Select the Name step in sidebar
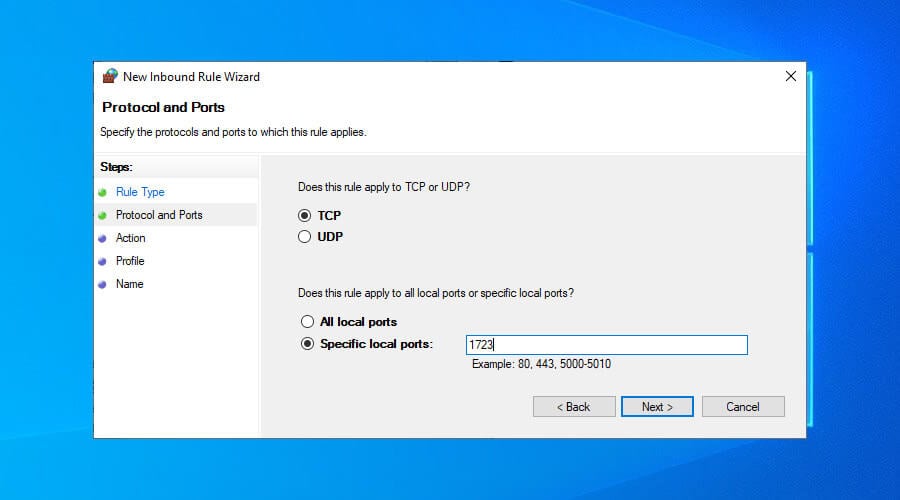Screen dimensions: 900x500 tap(129, 284)
